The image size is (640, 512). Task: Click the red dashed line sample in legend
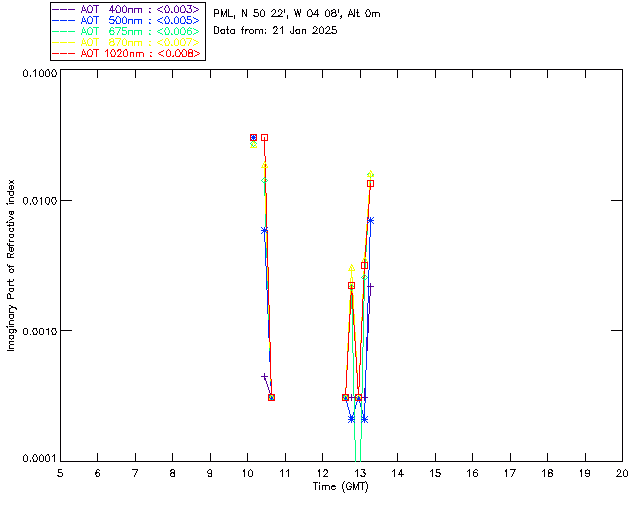pos(64,53)
